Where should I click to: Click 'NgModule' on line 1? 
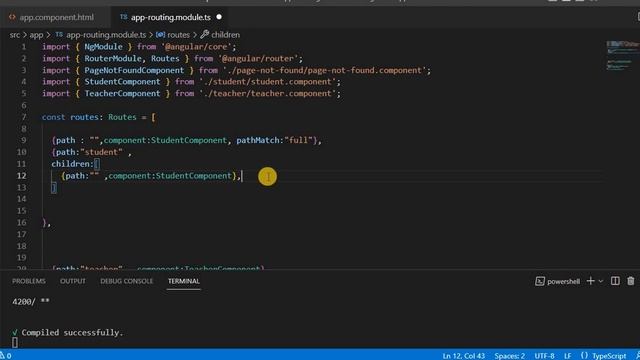(x=103, y=47)
